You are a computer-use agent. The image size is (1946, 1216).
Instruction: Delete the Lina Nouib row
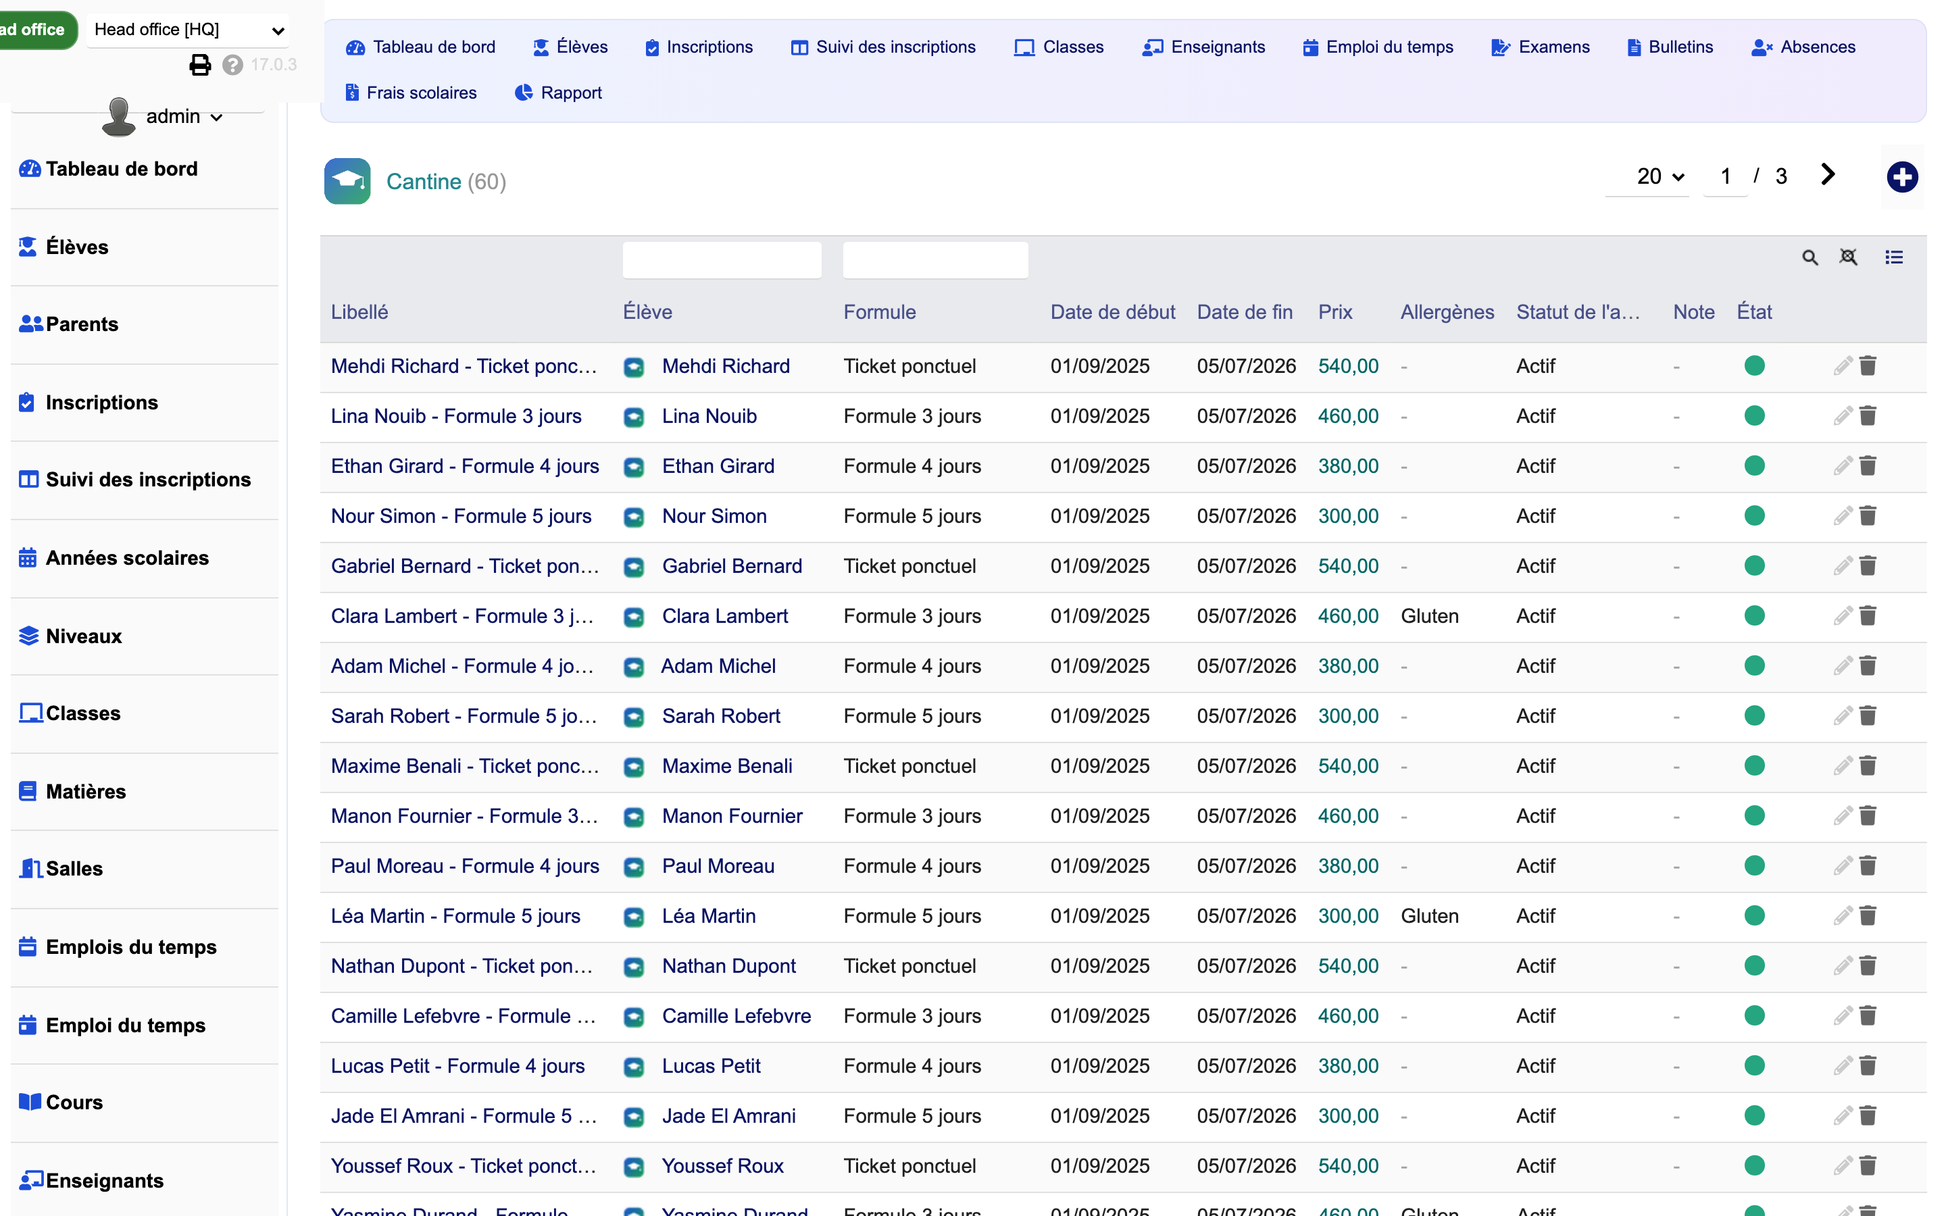coord(1868,416)
